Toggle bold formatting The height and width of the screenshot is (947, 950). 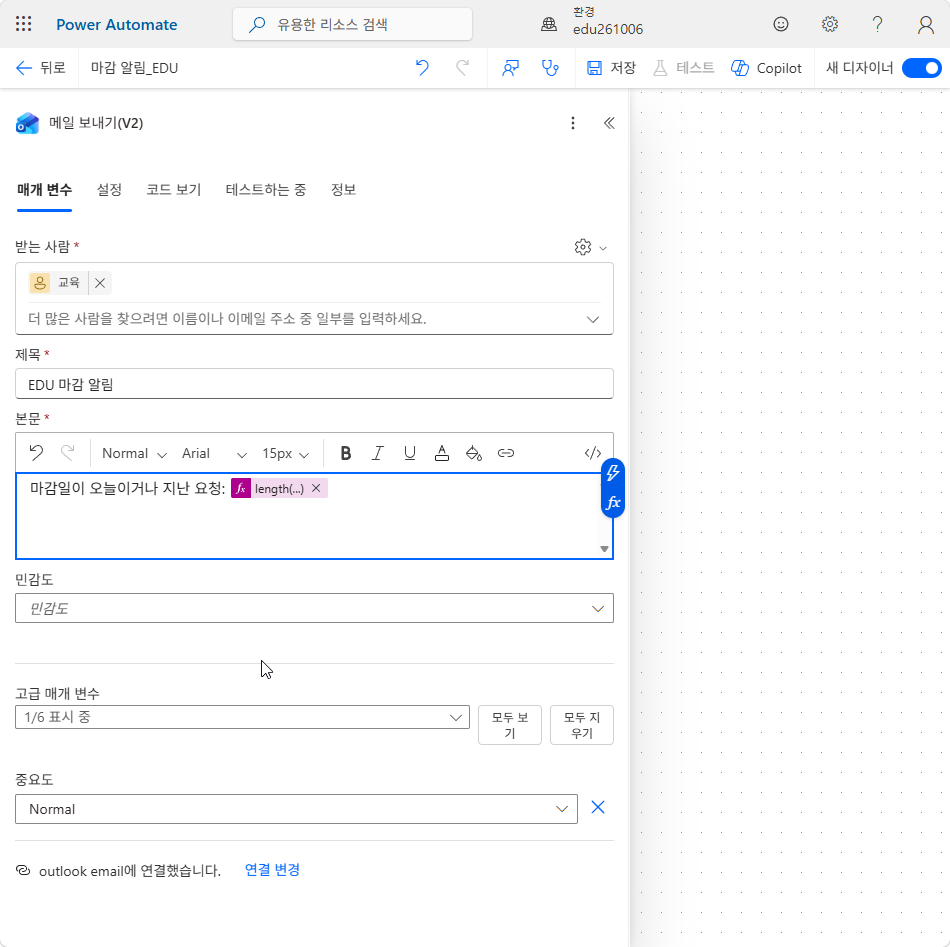click(x=345, y=453)
